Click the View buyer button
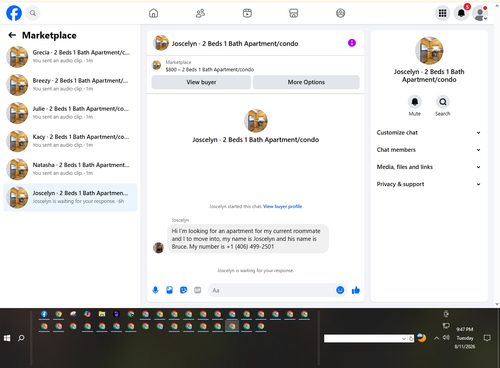This screenshot has width=500, height=368. (x=201, y=82)
